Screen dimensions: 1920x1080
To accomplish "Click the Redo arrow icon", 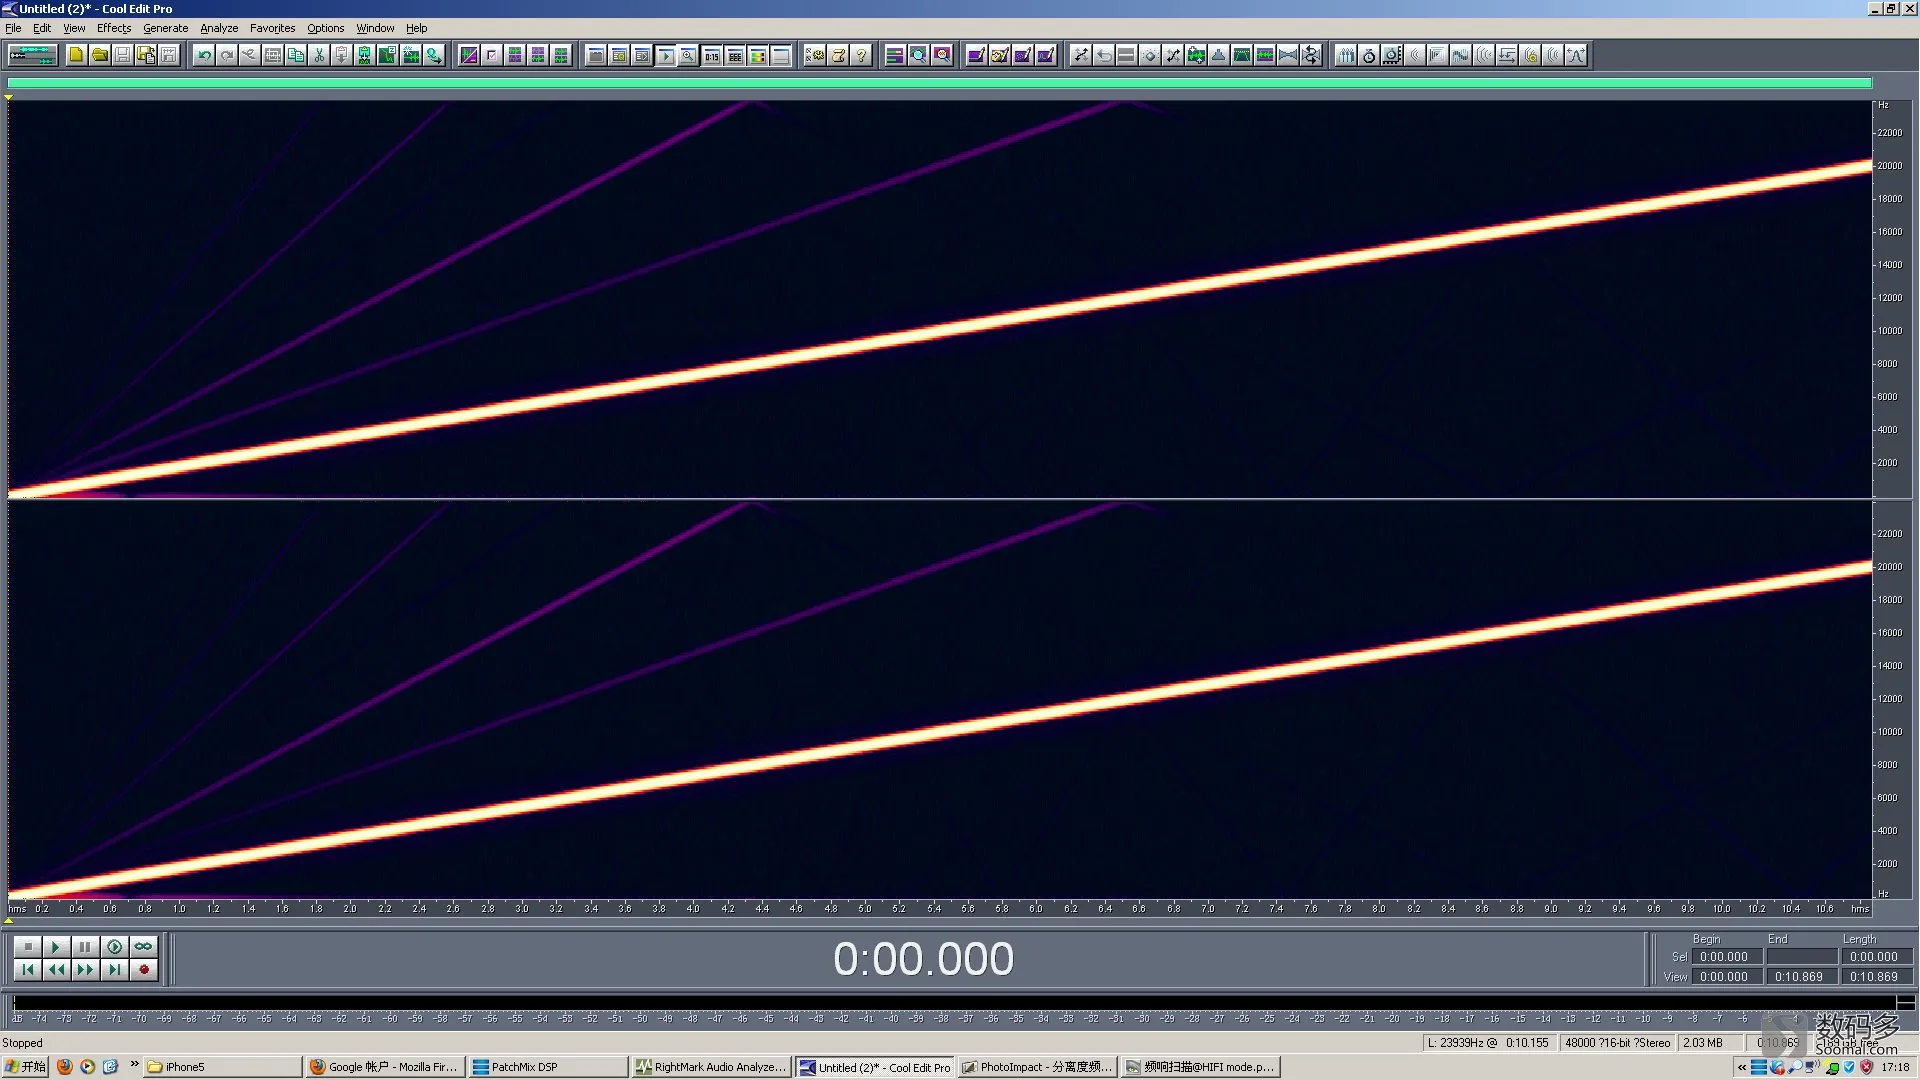I will pos(227,55).
